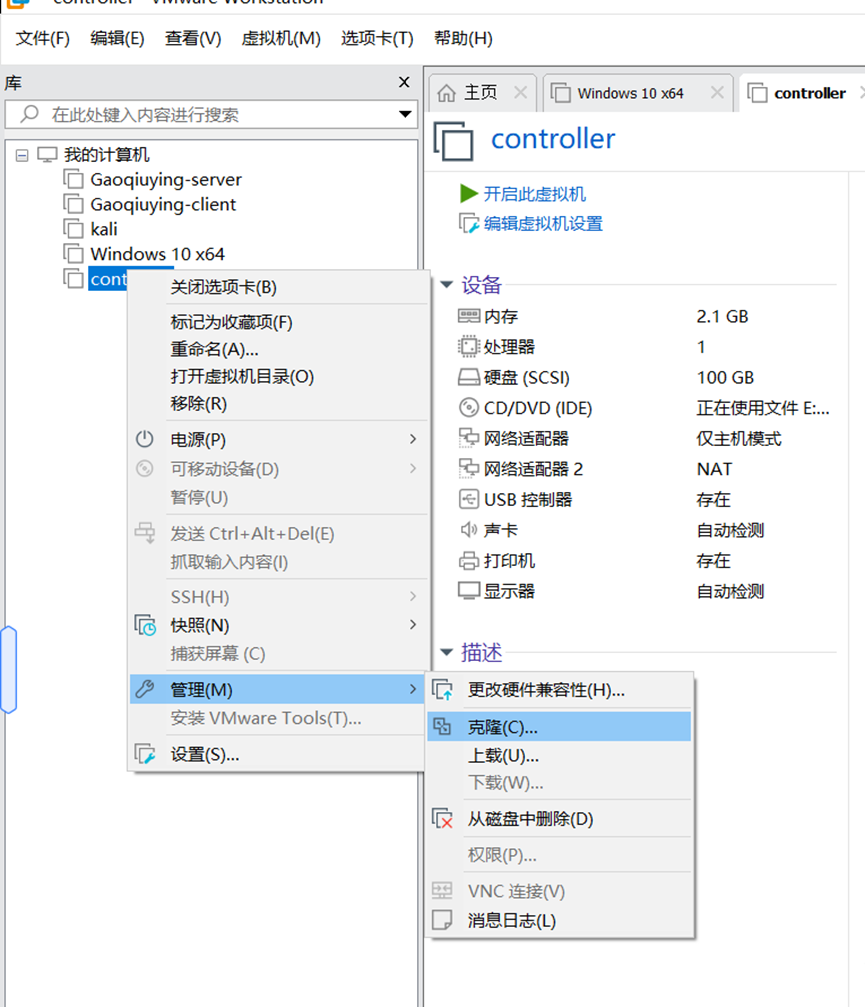Open the 帮助(H) menu
Screen dimensions: 865x1007
(x=463, y=39)
